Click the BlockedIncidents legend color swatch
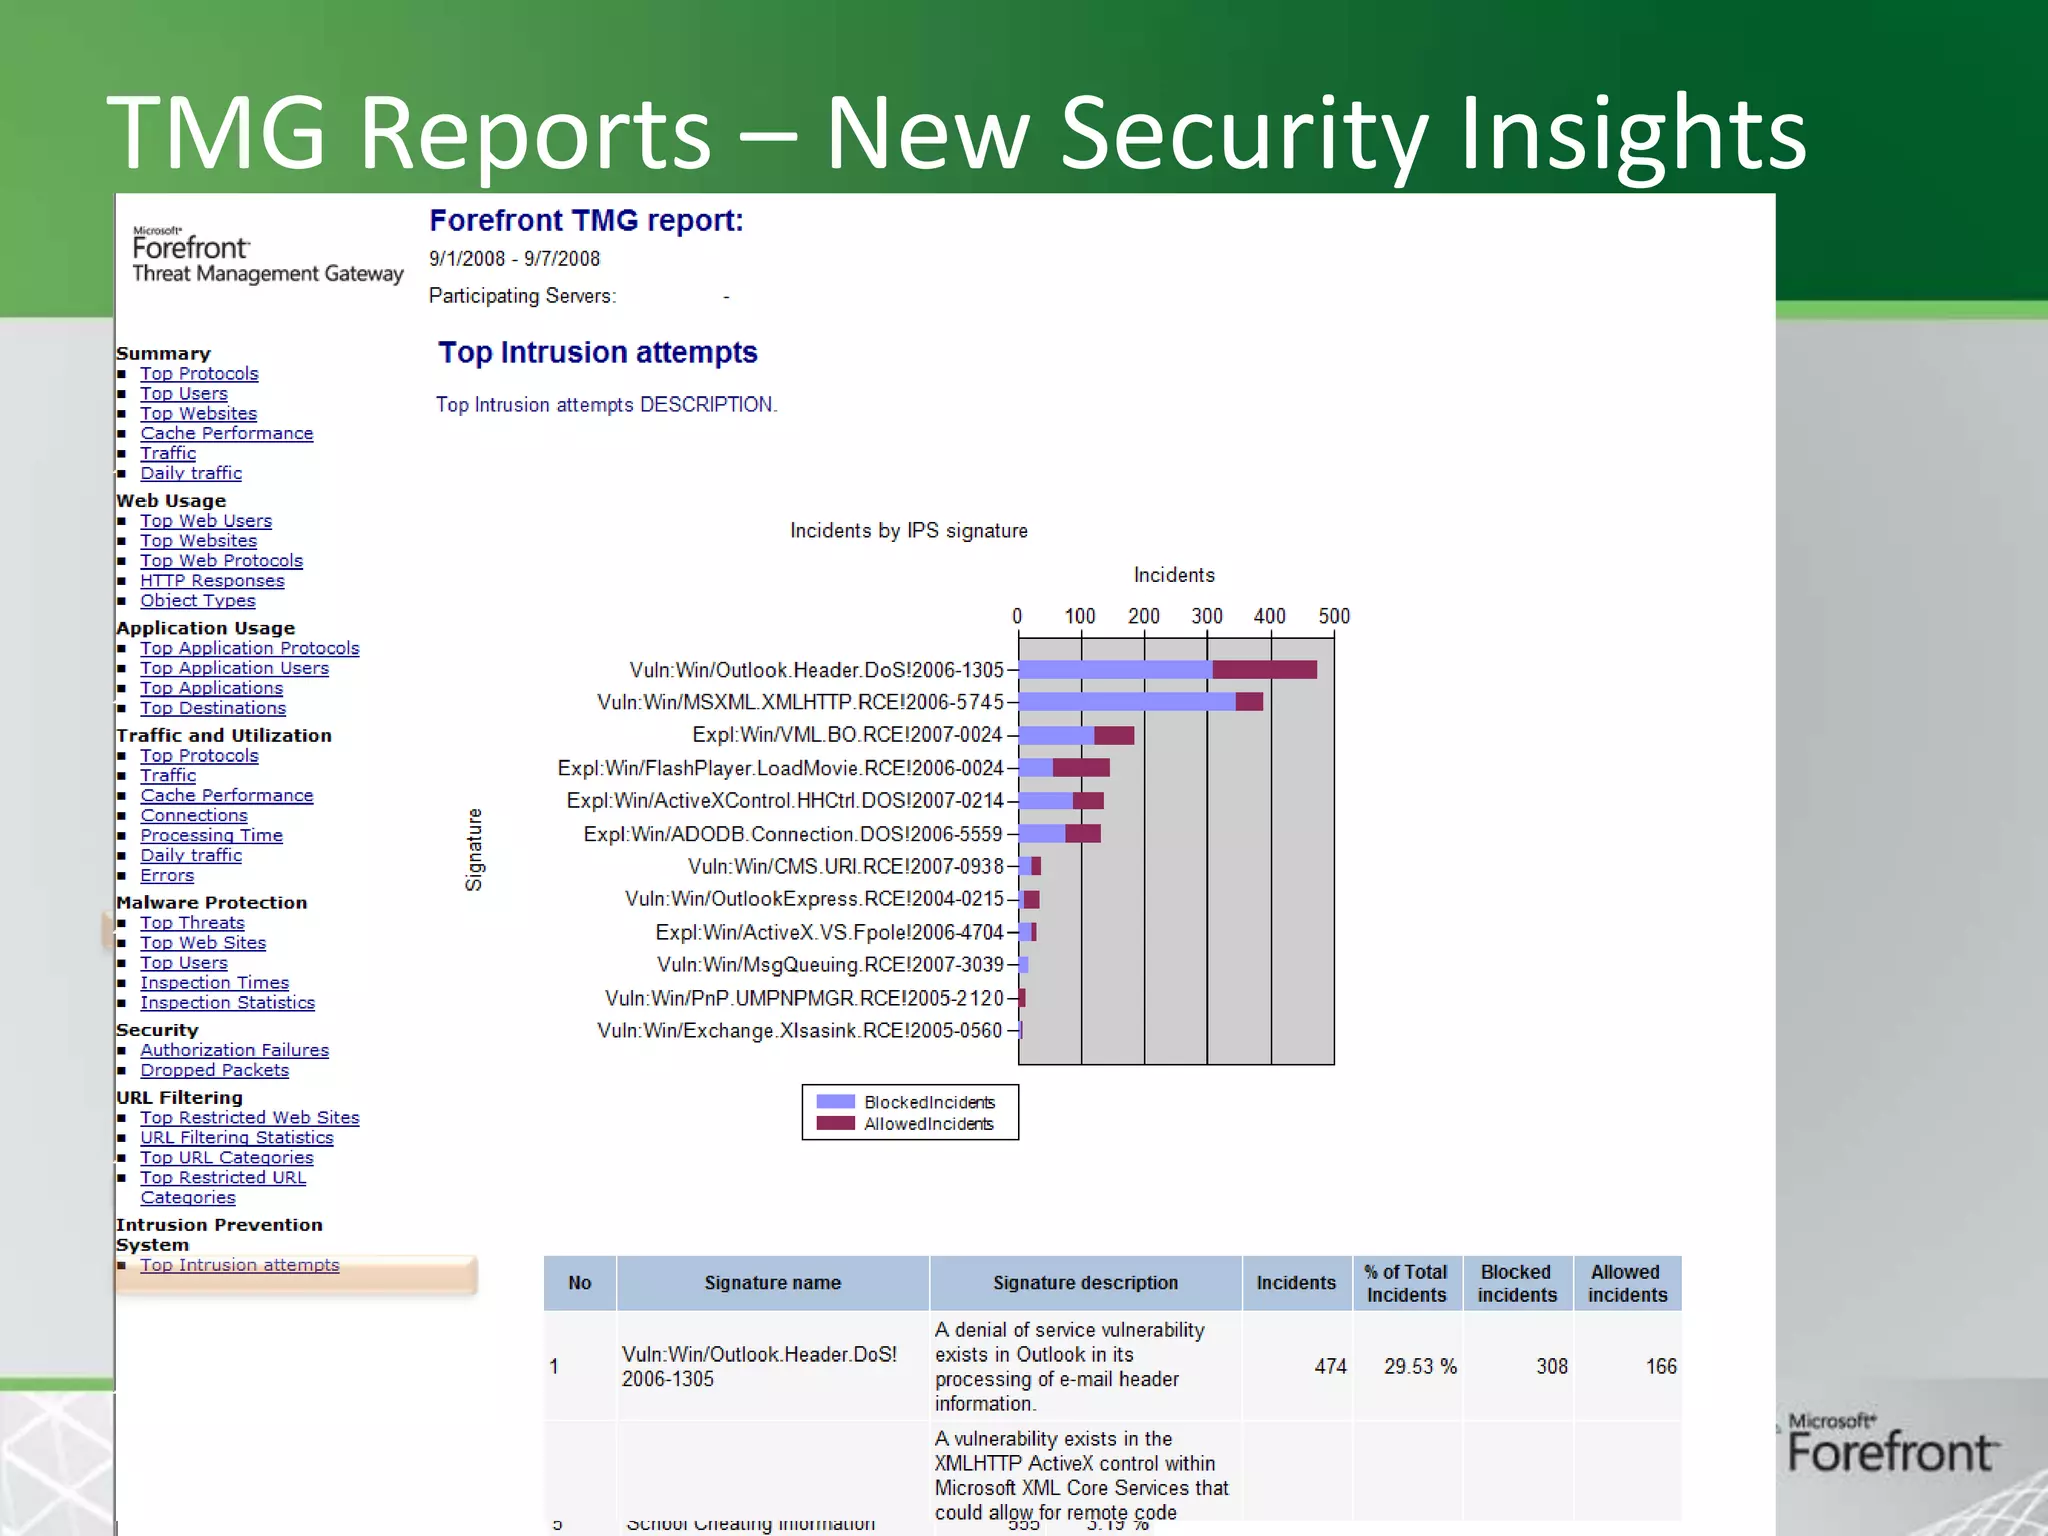Screen dimensions: 2048x1536 [835, 1101]
